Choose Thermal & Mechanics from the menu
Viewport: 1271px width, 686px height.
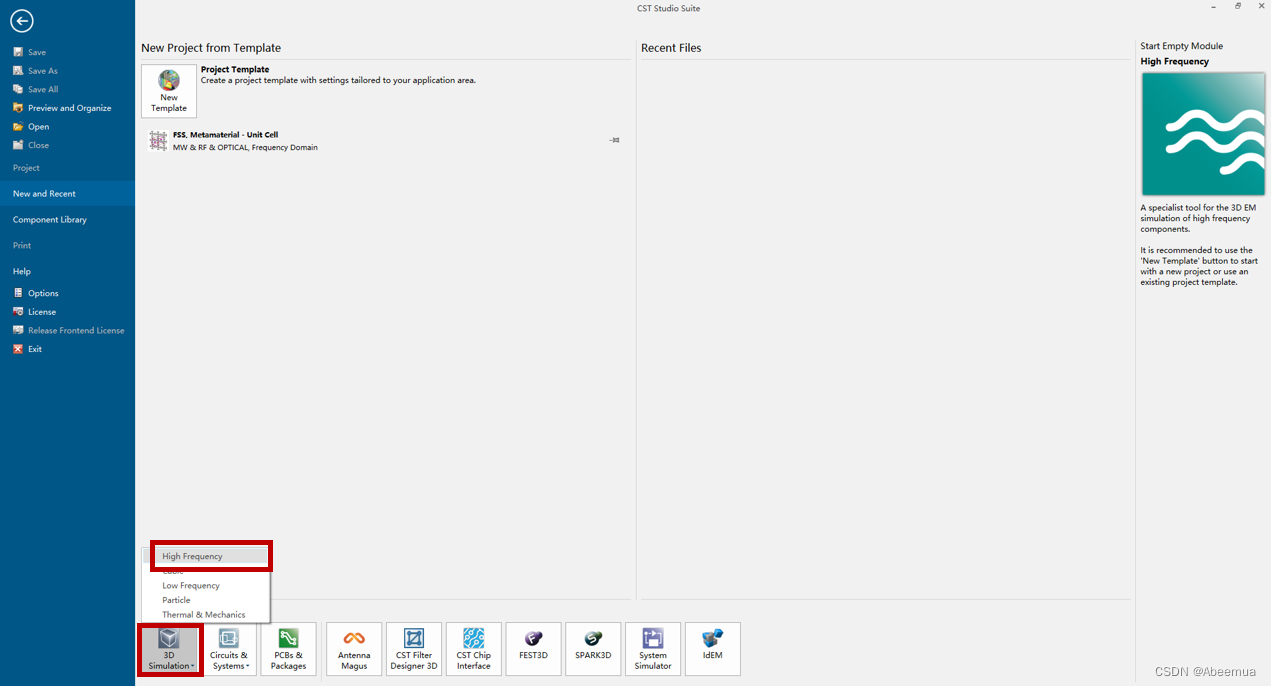204,615
